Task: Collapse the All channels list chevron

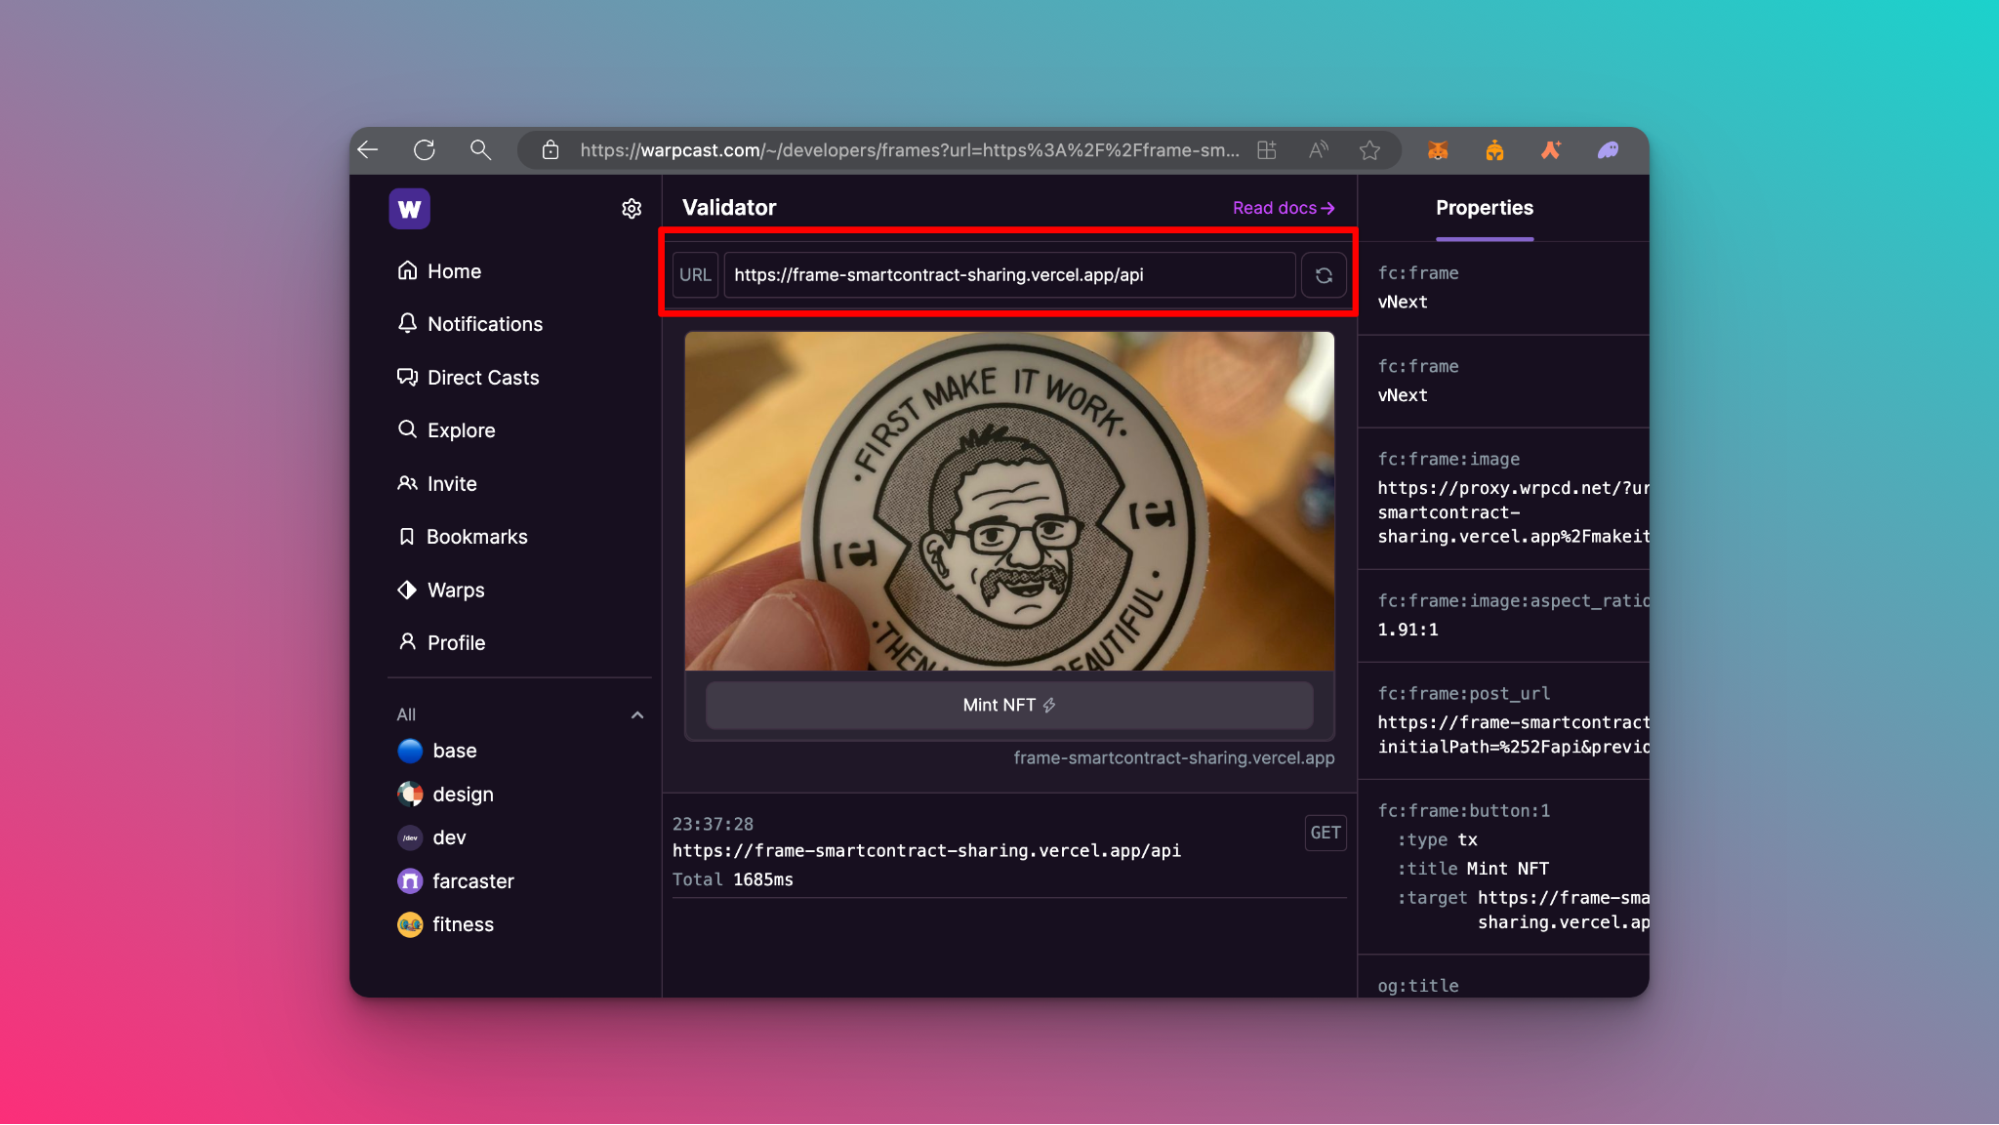Action: pos(638,714)
